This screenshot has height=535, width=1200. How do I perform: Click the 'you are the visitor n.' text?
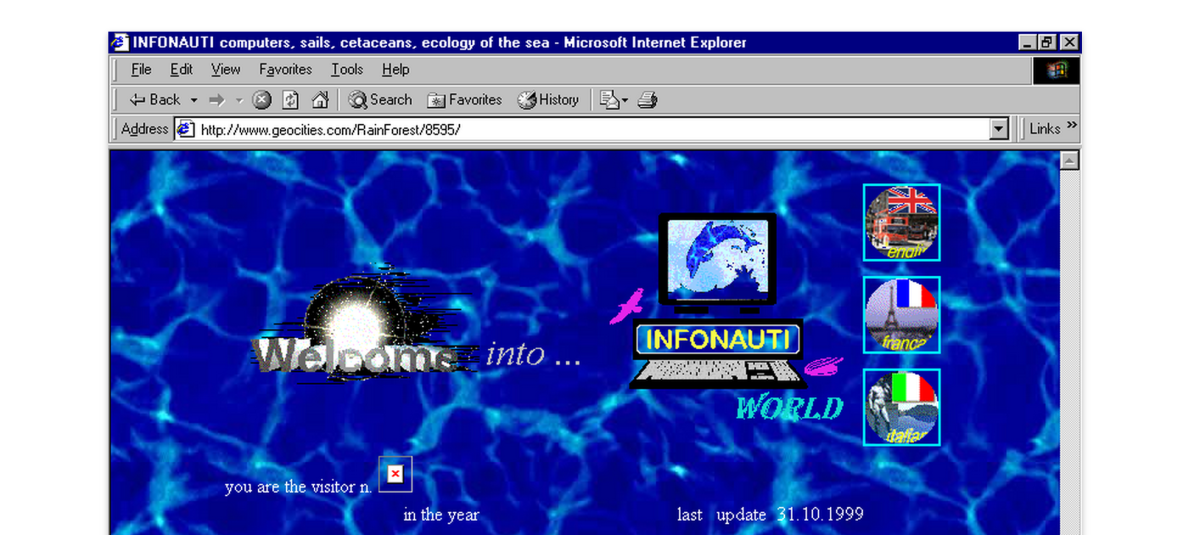click(x=299, y=487)
